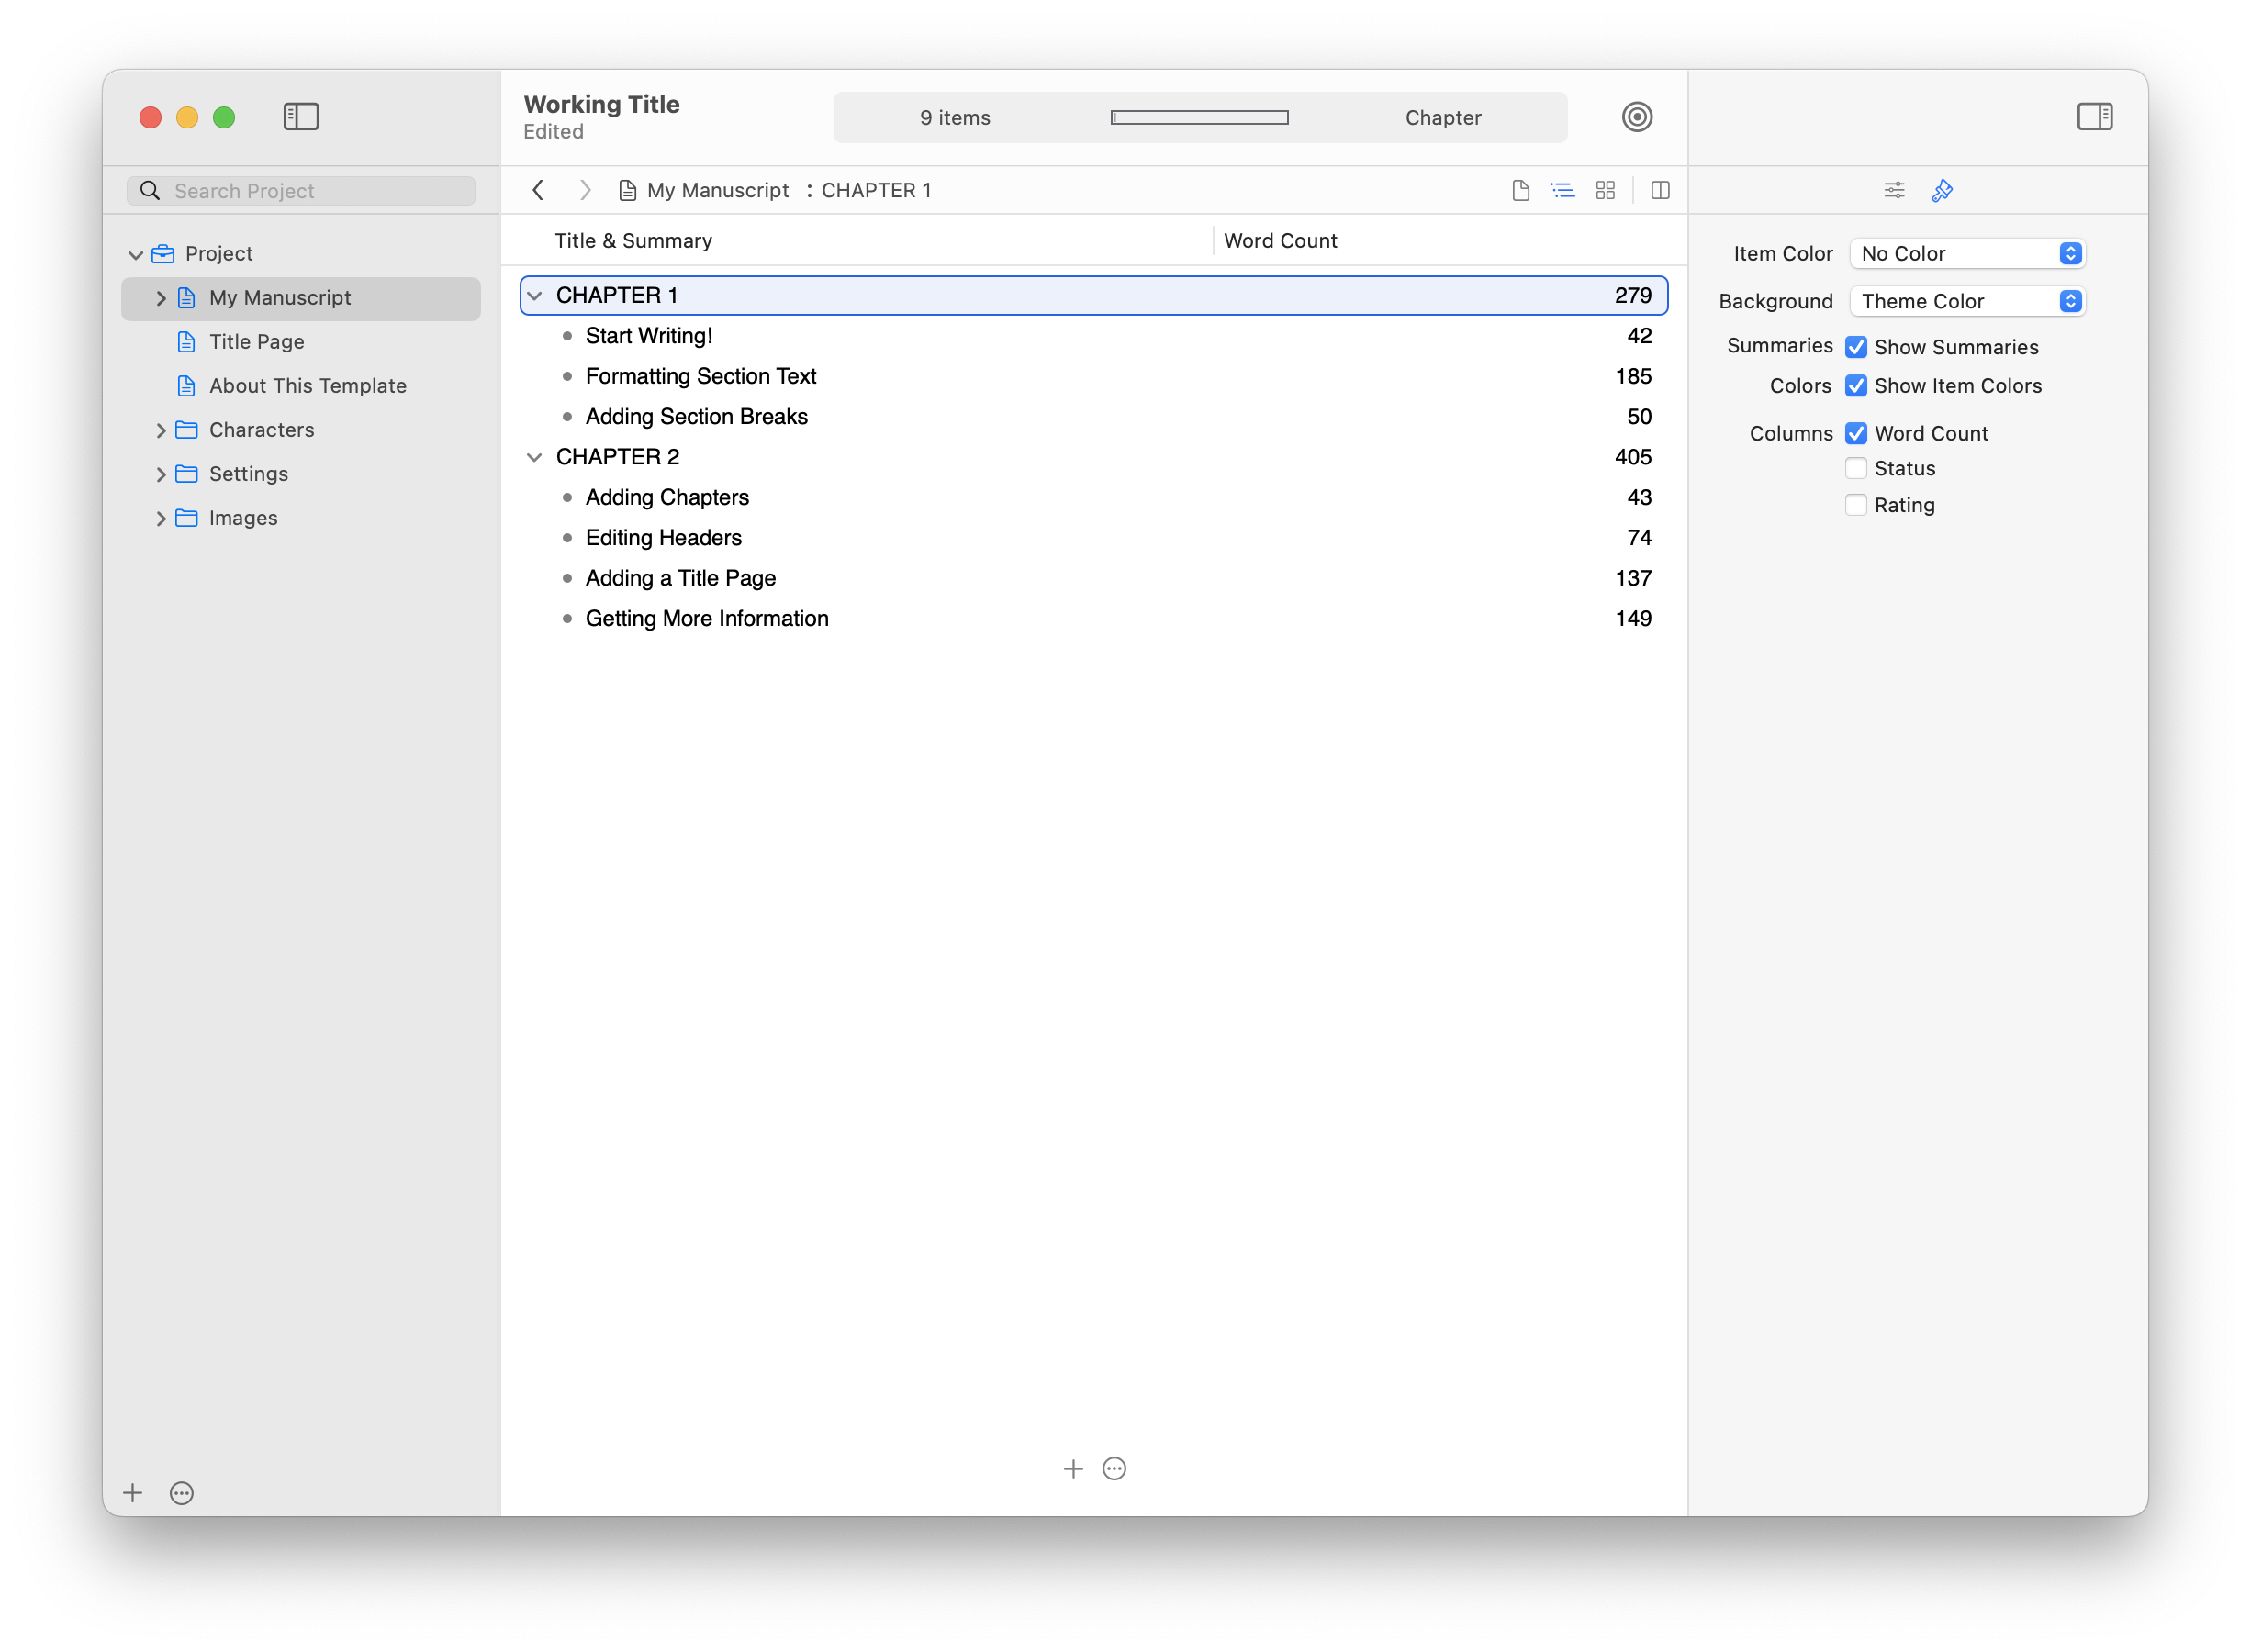Open outline more options ellipsis
The width and height of the screenshot is (2251, 1652).
(x=1114, y=1468)
